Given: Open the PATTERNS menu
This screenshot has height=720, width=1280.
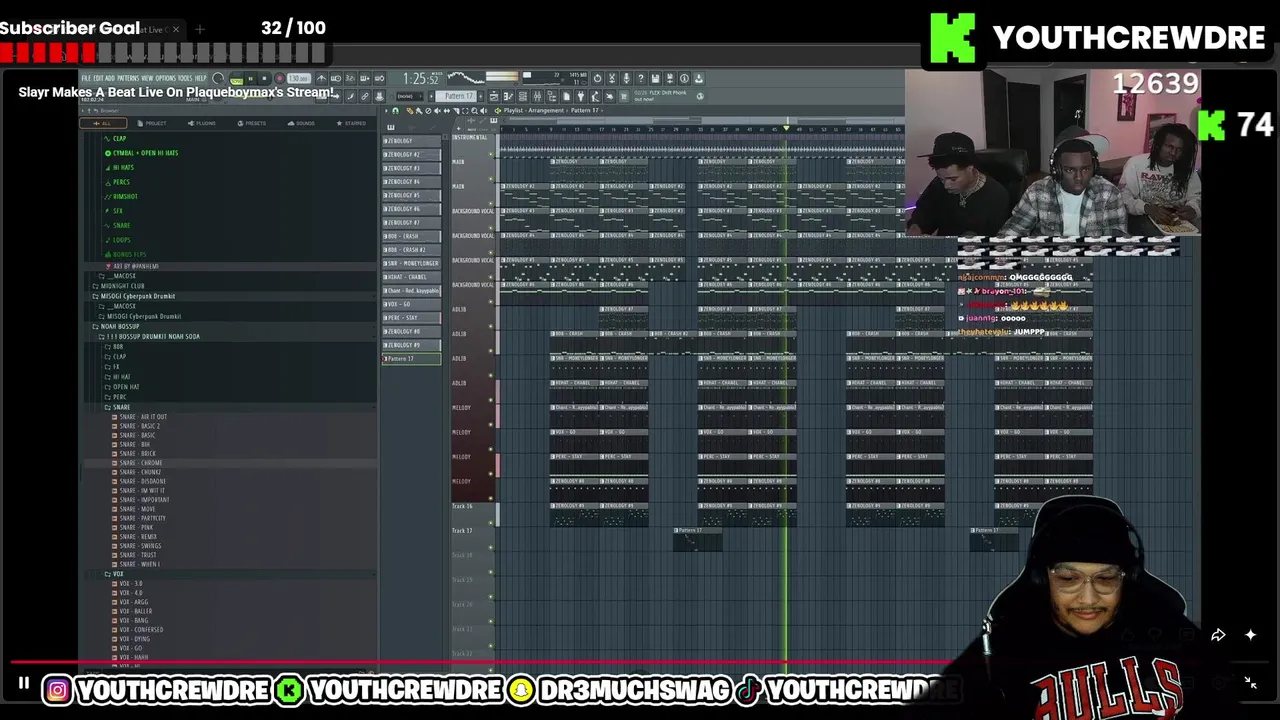Looking at the screenshot, I should pyautogui.click(x=128, y=78).
